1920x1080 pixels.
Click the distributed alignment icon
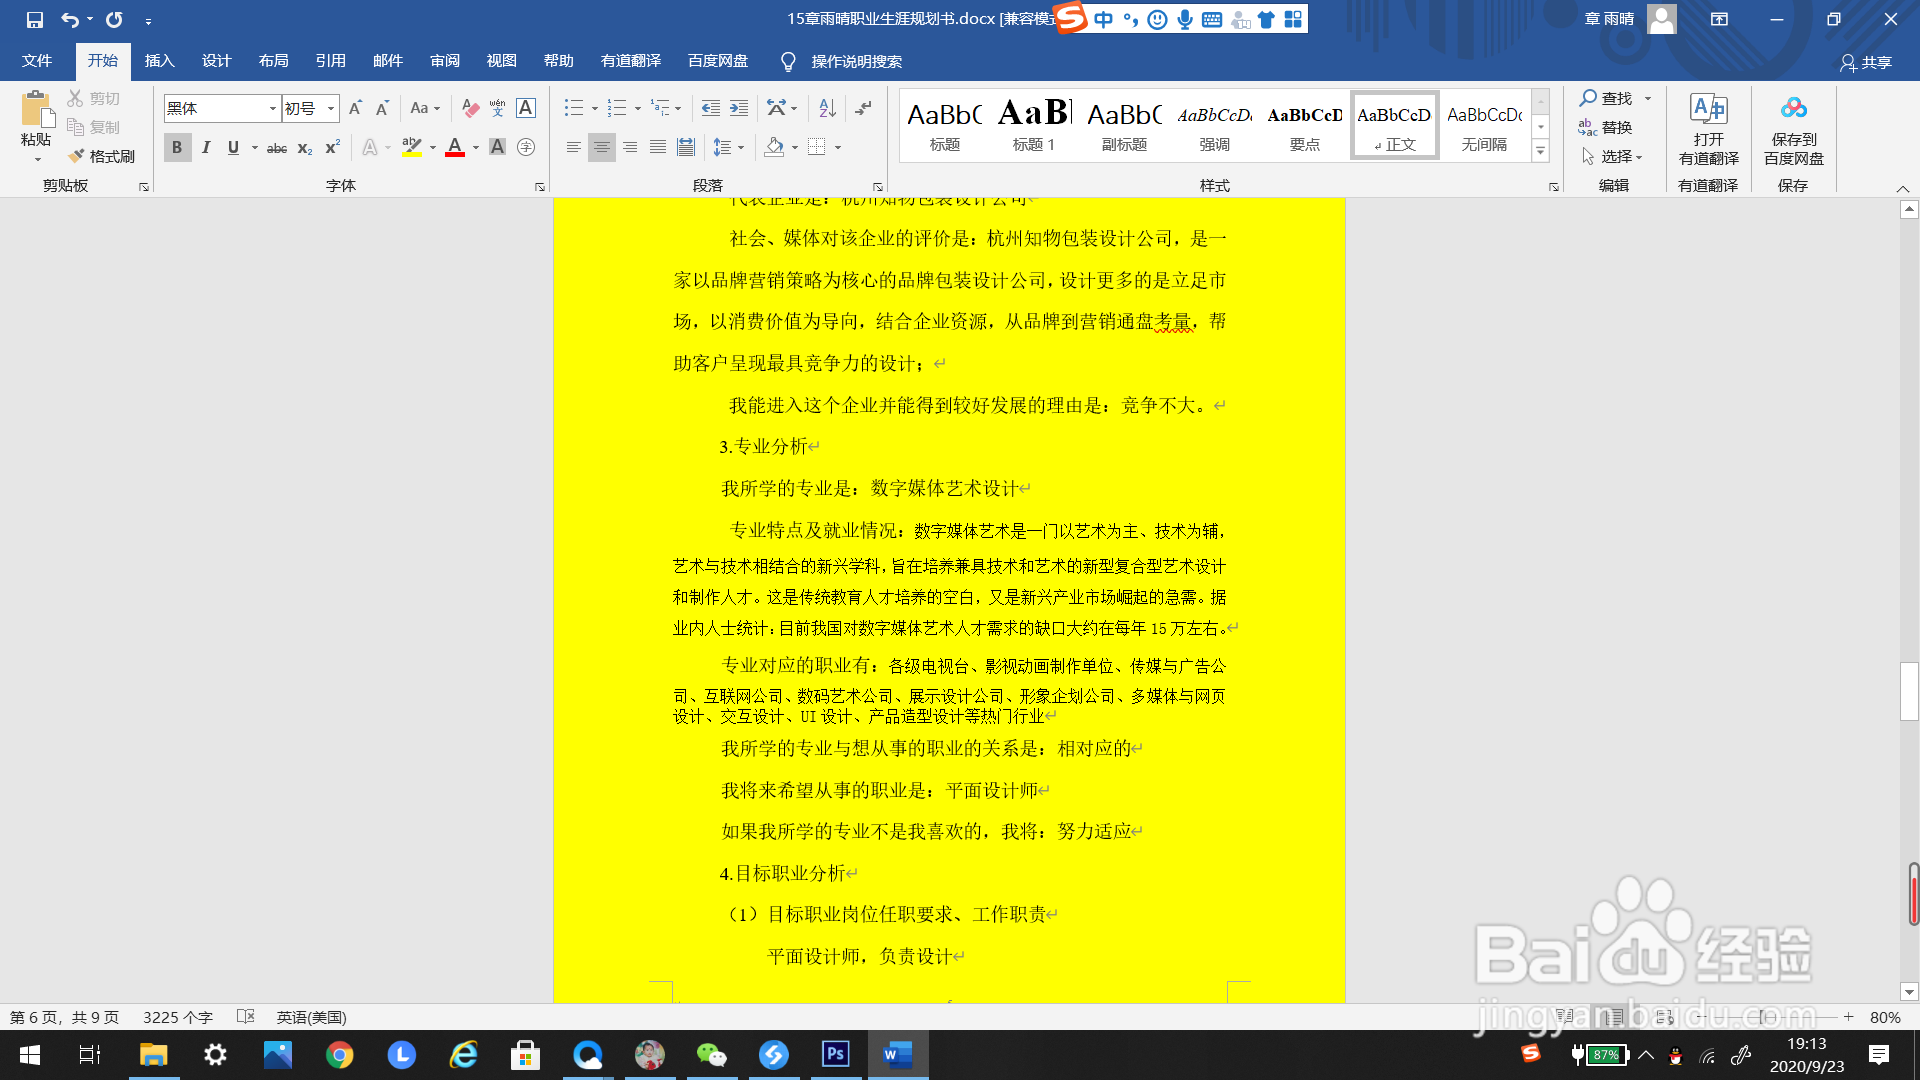tap(686, 147)
